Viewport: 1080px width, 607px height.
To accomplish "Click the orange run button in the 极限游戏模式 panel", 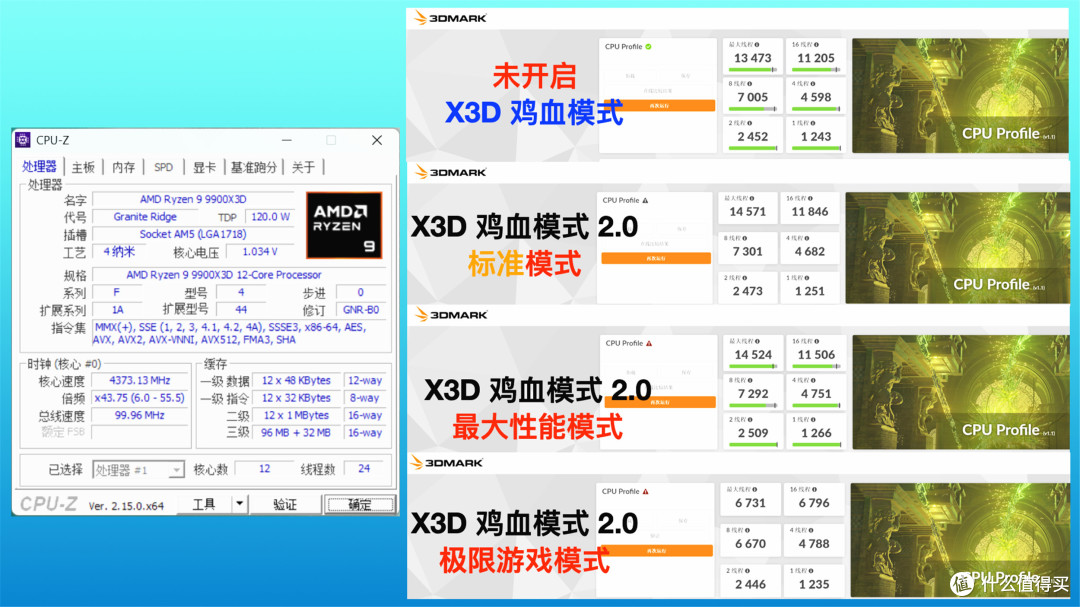I will click(656, 551).
